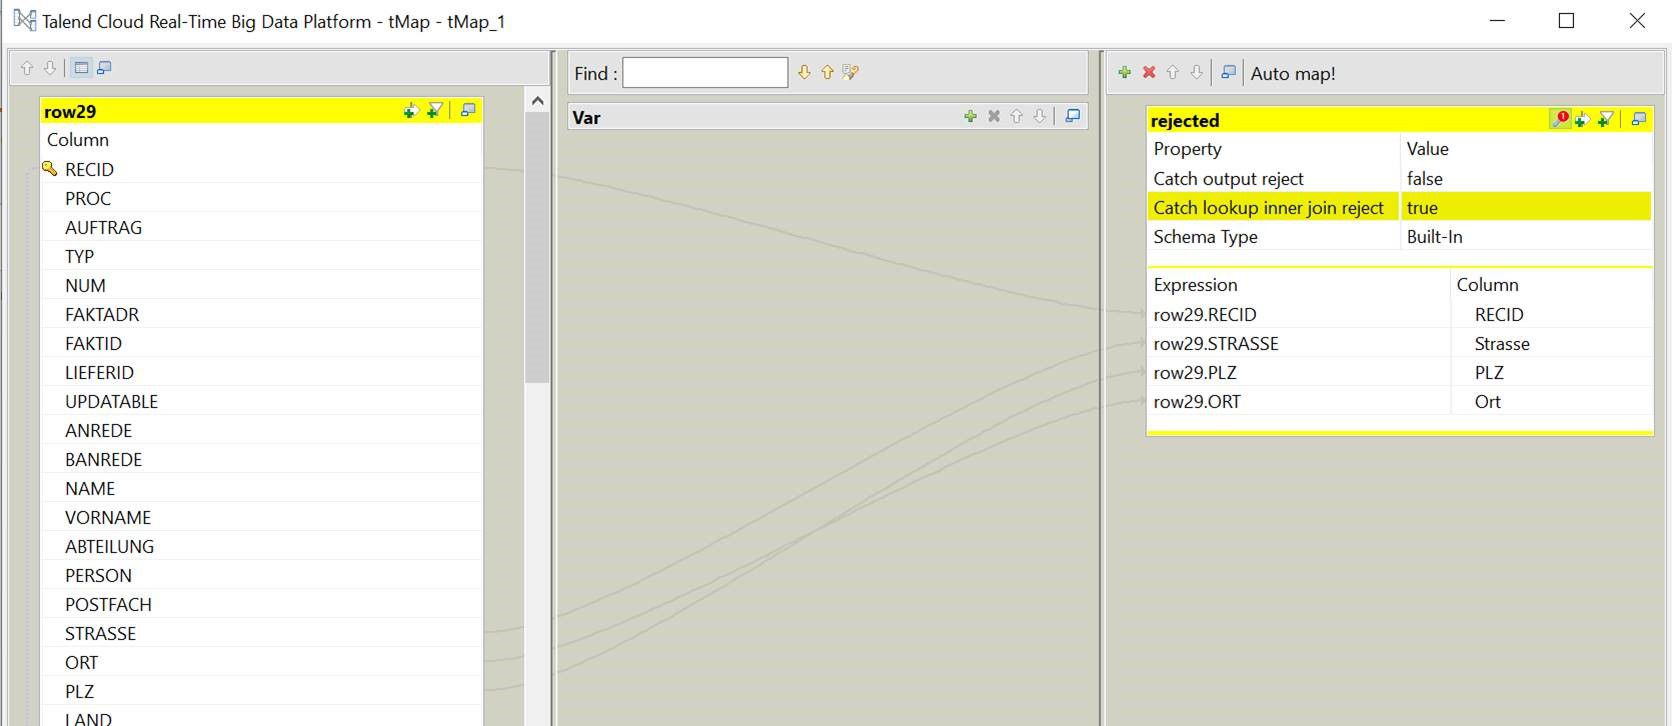
Task: Enable expression filter on rejected table
Action: [1605, 120]
